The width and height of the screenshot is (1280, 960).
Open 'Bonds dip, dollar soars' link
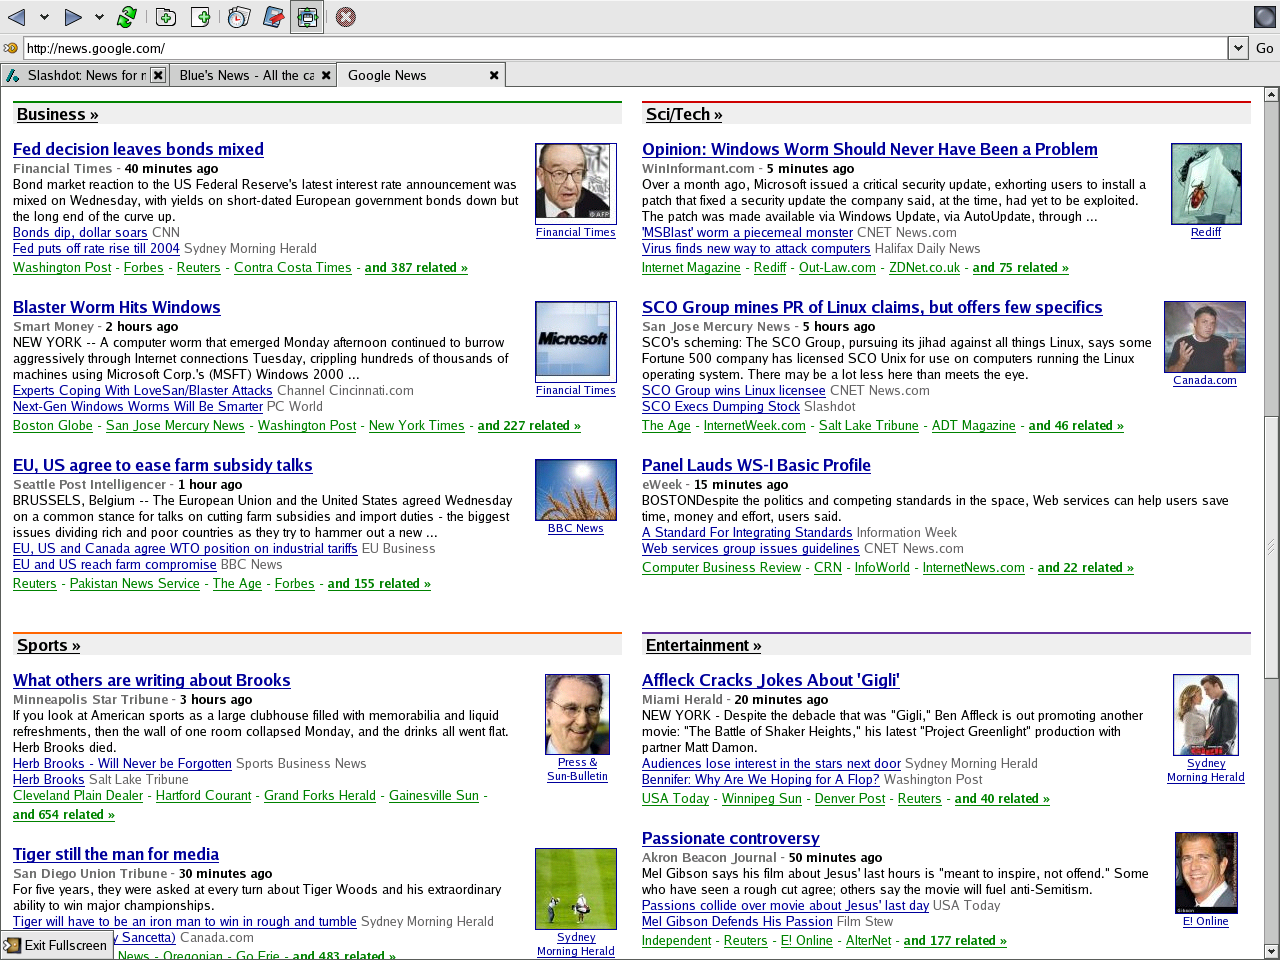click(x=80, y=232)
